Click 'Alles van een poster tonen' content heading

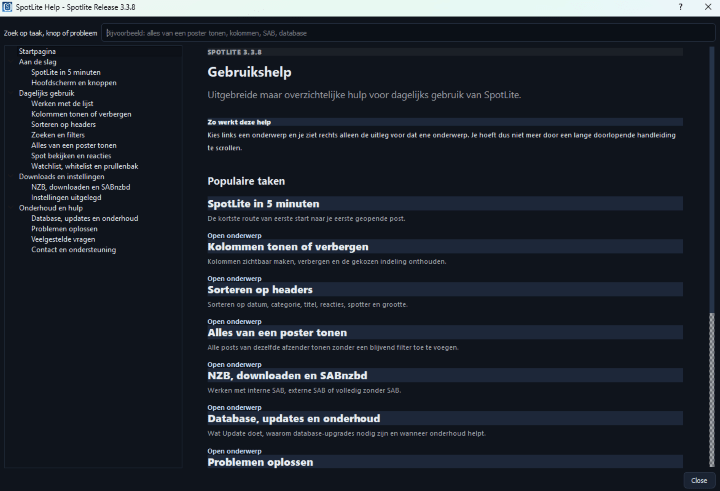point(277,333)
